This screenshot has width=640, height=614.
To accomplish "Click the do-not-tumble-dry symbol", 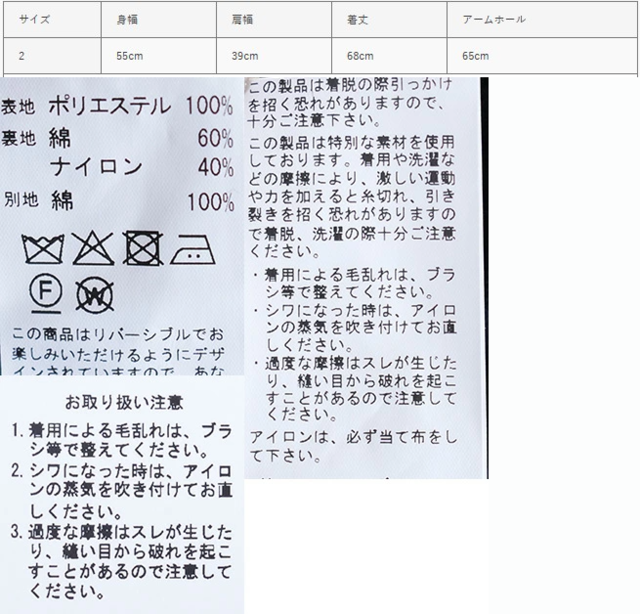I will (141, 247).
